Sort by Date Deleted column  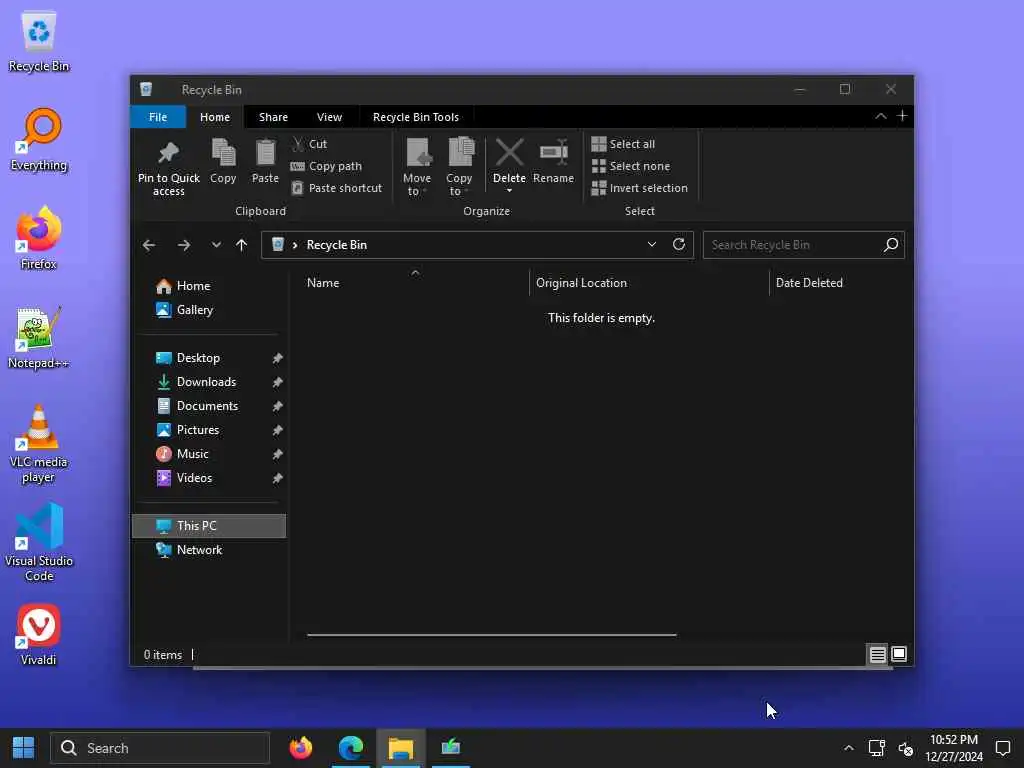pyautogui.click(x=808, y=283)
